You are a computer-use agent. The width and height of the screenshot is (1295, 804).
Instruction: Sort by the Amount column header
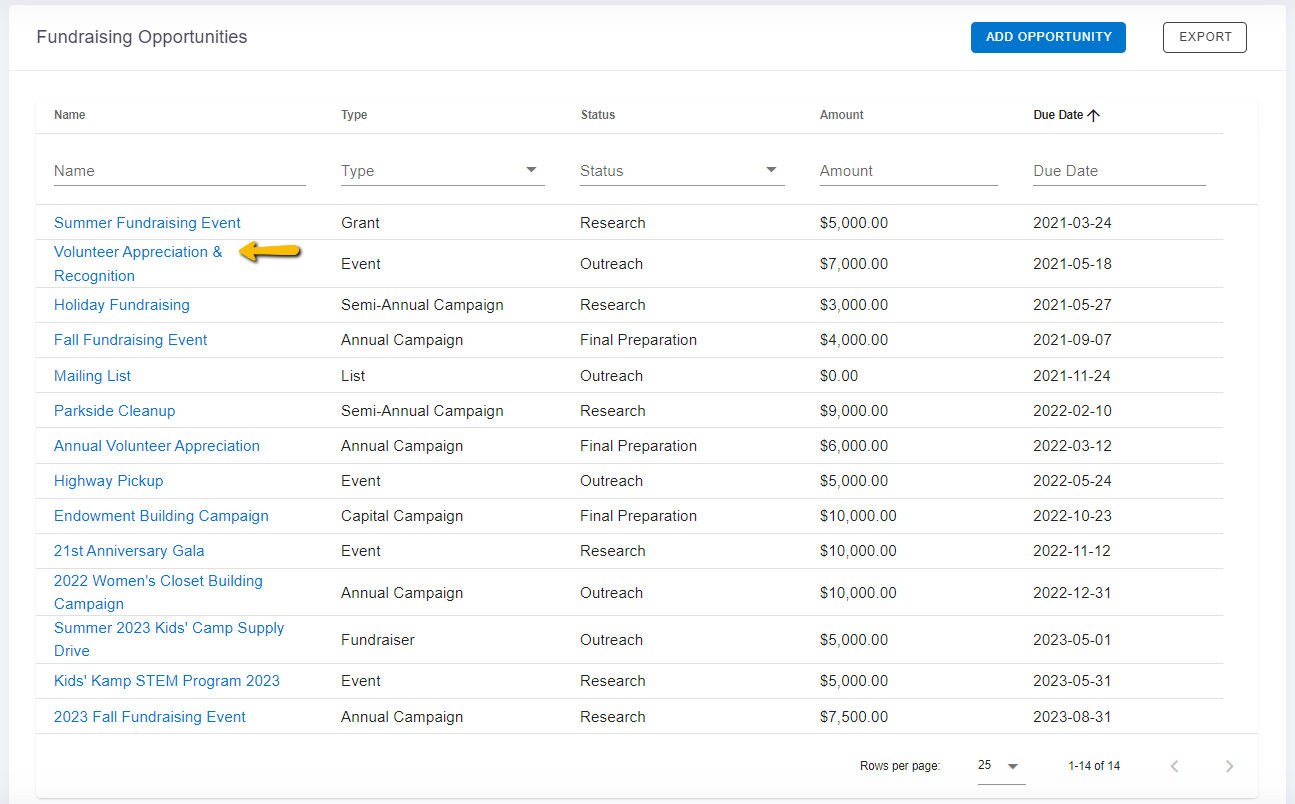(x=842, y=115)
